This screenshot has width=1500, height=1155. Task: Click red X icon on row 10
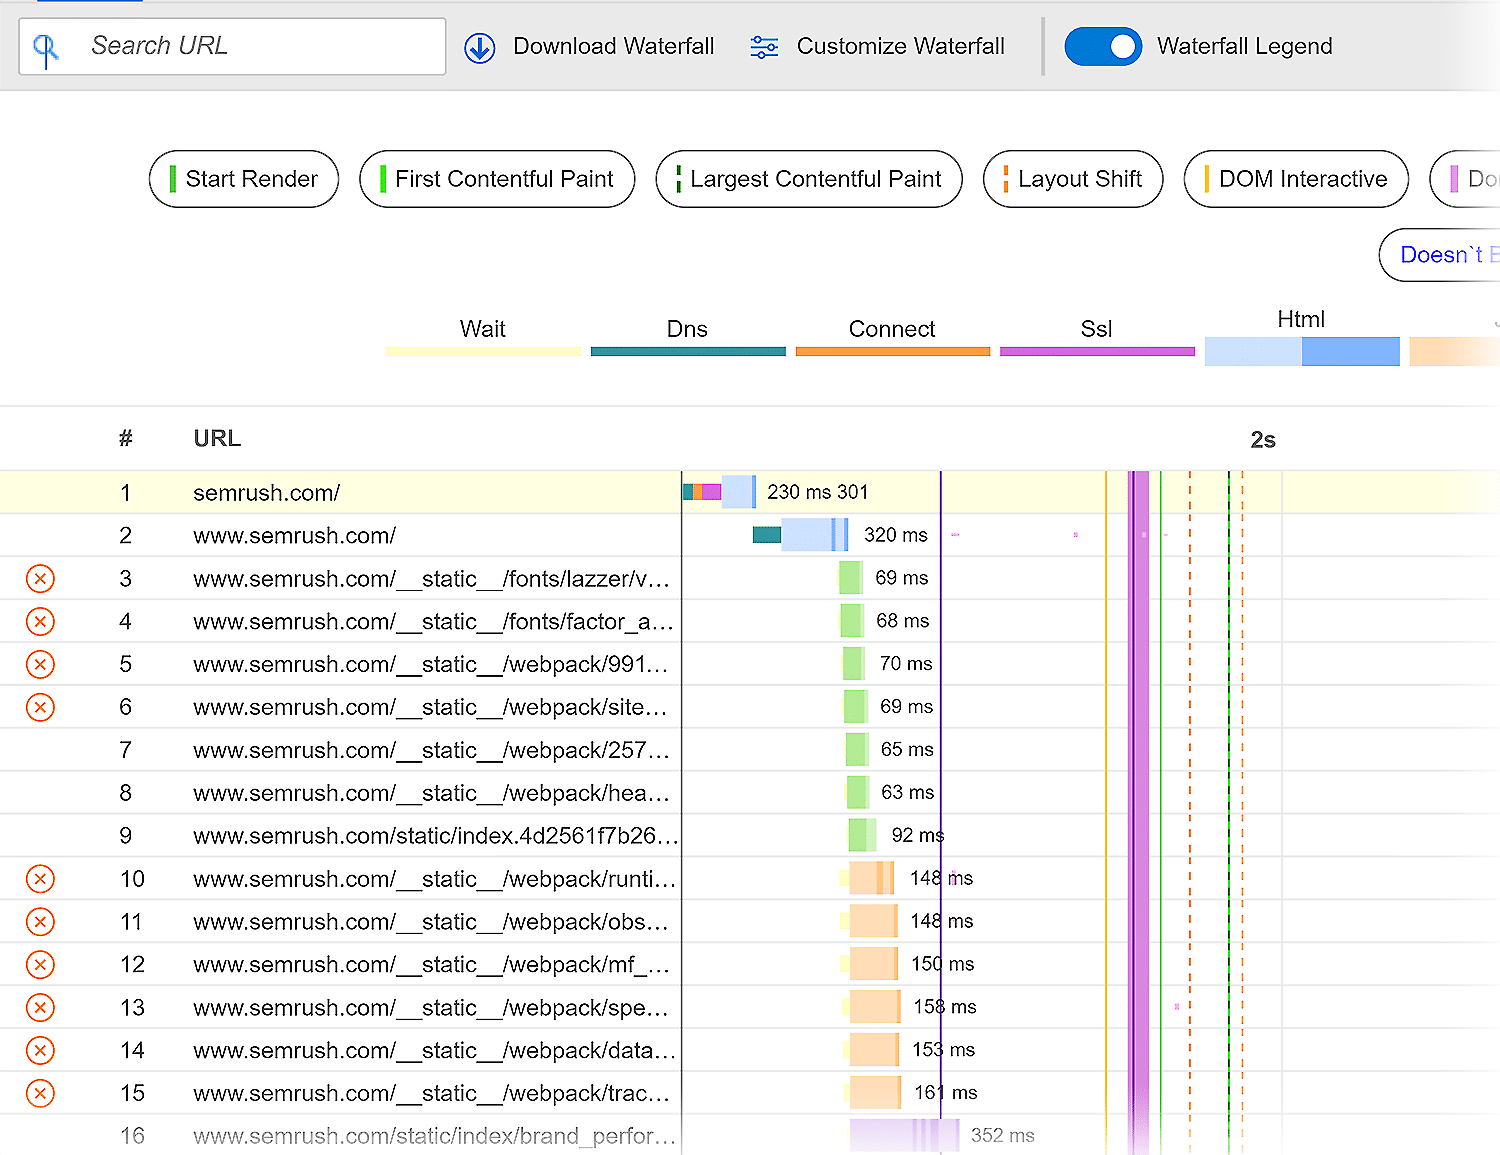click(x=40, y=879)
